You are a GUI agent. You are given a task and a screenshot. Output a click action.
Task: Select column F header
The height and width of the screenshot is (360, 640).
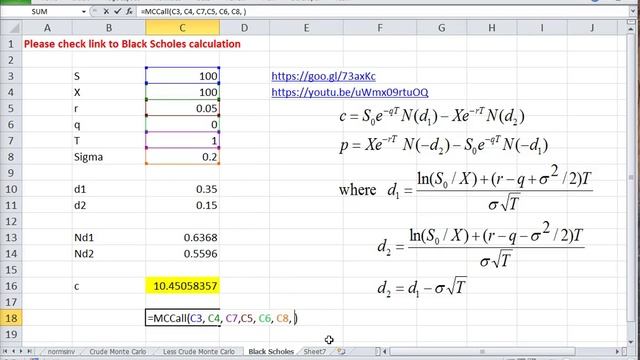[380, 28]
